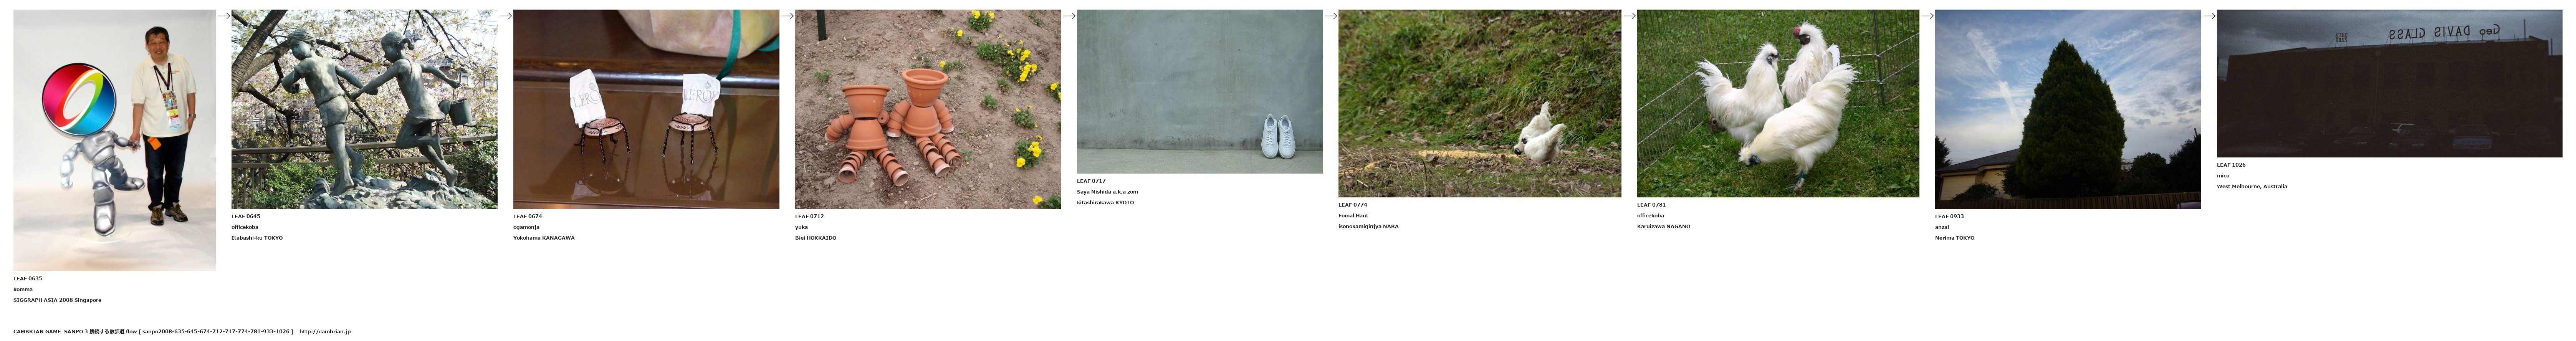Screen dimensions: 2576x341
Task: Click the arrow before the single chicken photo
Action: tap(1331, 16)
